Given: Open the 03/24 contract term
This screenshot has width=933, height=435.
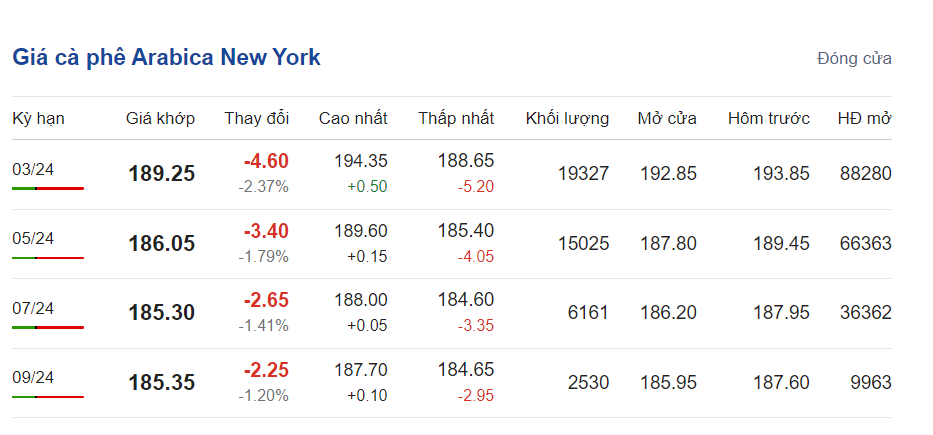Looking at the screenshot, I should 33,169.
